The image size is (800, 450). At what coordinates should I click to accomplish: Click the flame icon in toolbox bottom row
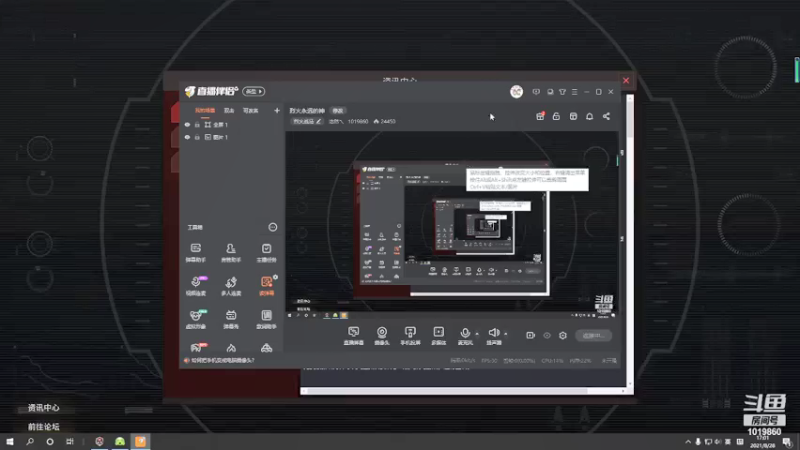[x=231, y=348]
